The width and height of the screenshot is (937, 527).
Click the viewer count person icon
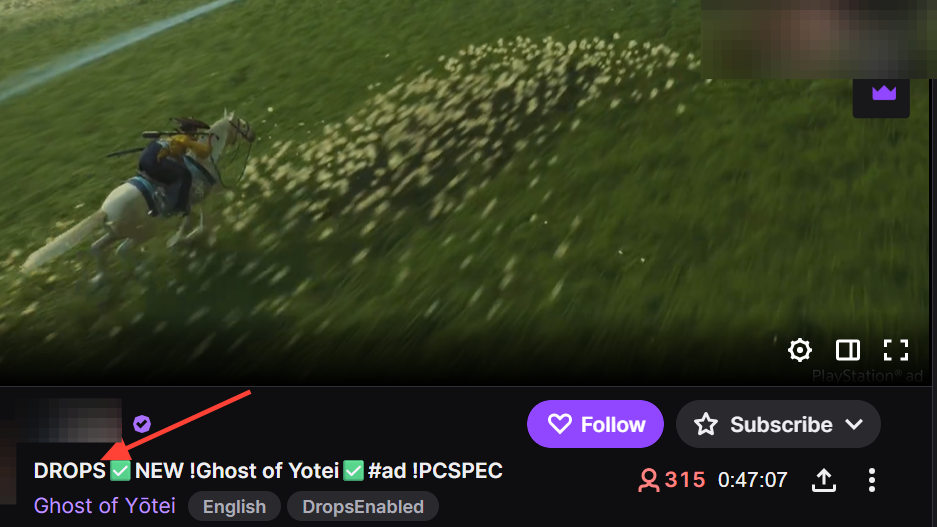click(648, 480)
